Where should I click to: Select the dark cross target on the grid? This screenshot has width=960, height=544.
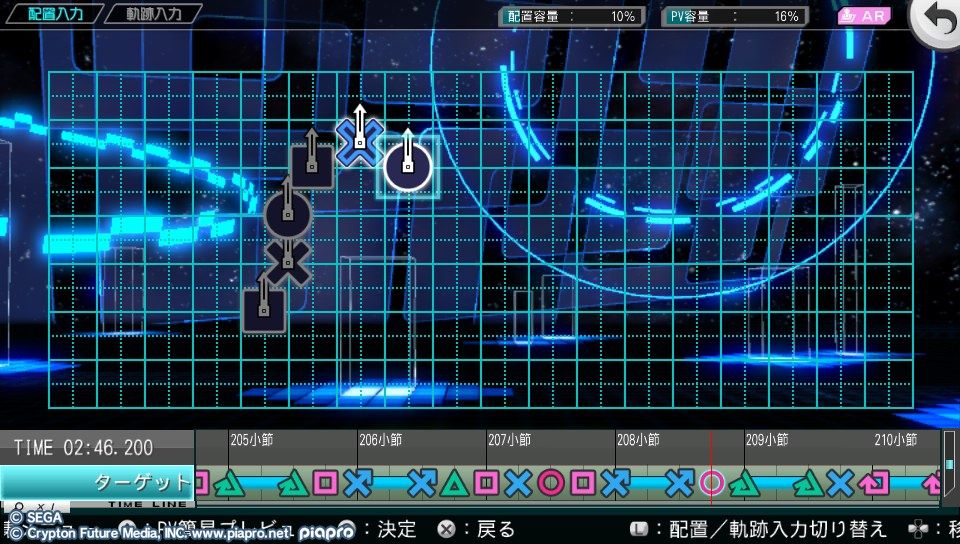pos(288,262)
